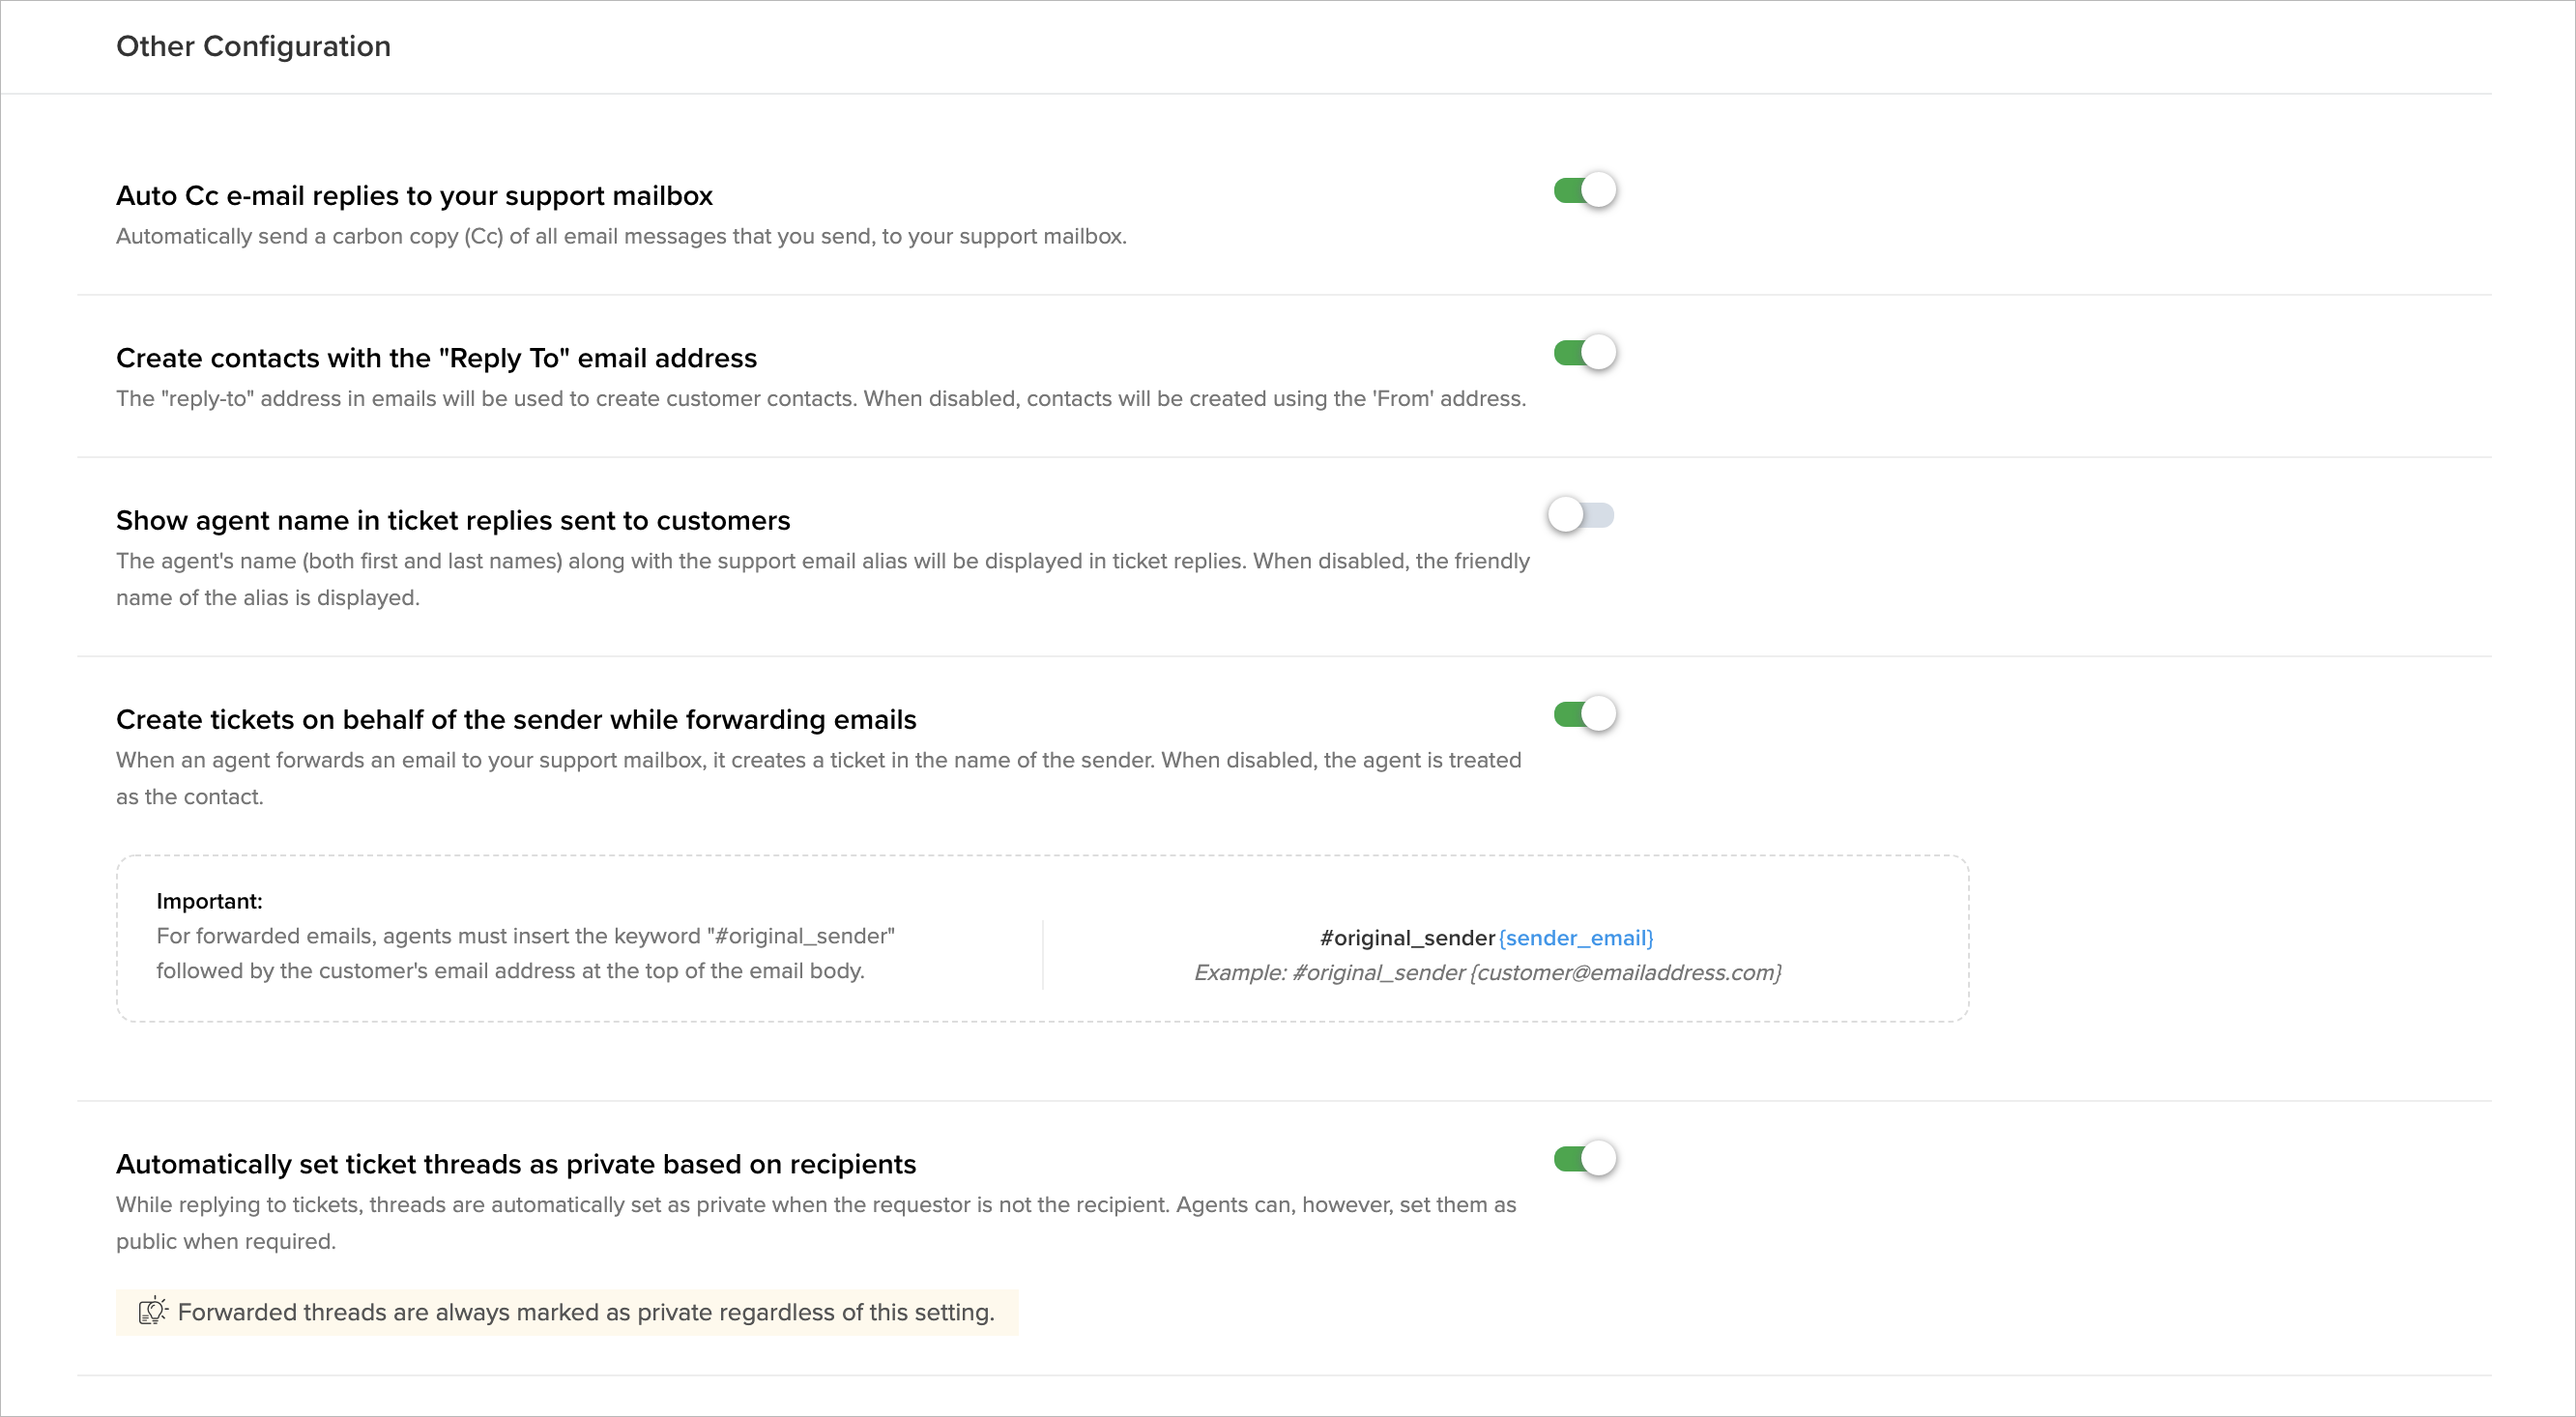Click the Important: label in the dashed box
The height and width of the screenshot is (1417, 2576).
point(209,901)
